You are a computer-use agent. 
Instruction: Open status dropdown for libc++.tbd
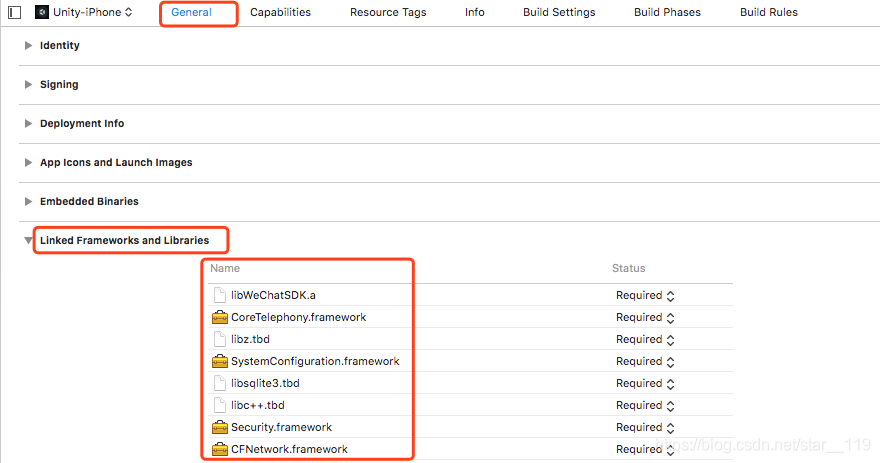coord(645,405)
